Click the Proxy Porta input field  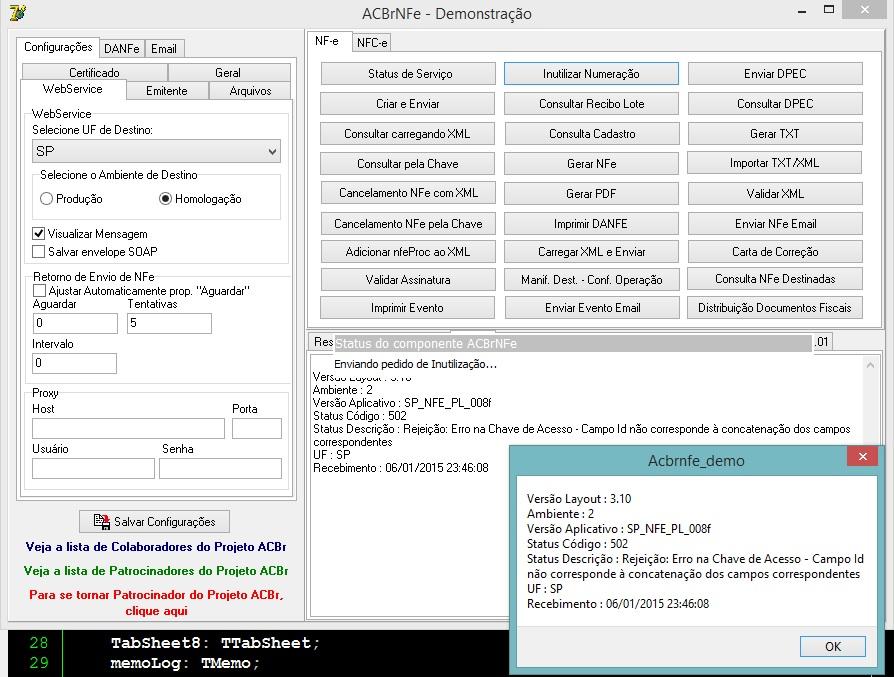257,428
